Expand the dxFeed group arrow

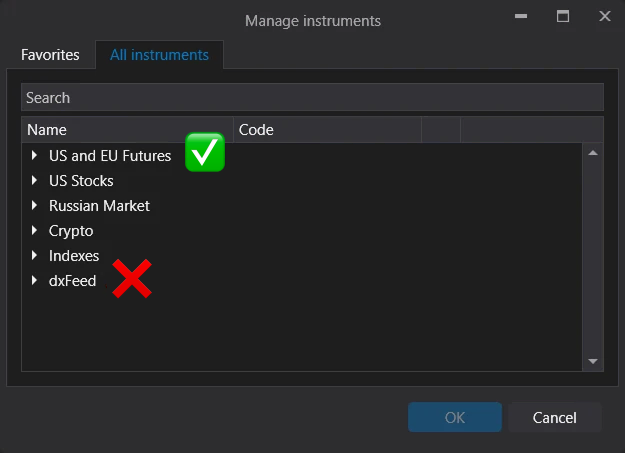coord(34,281)
